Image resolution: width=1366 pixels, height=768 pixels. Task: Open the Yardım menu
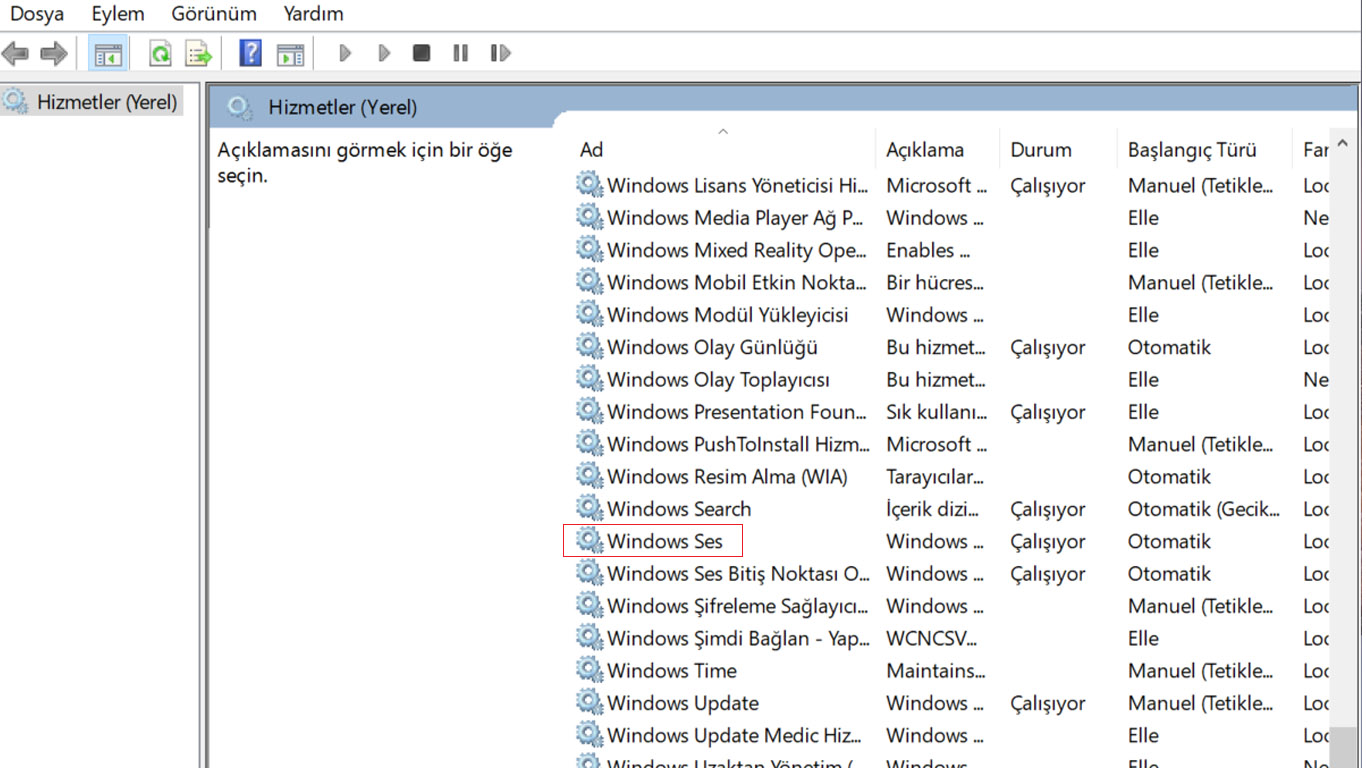(x=313, y=14)
